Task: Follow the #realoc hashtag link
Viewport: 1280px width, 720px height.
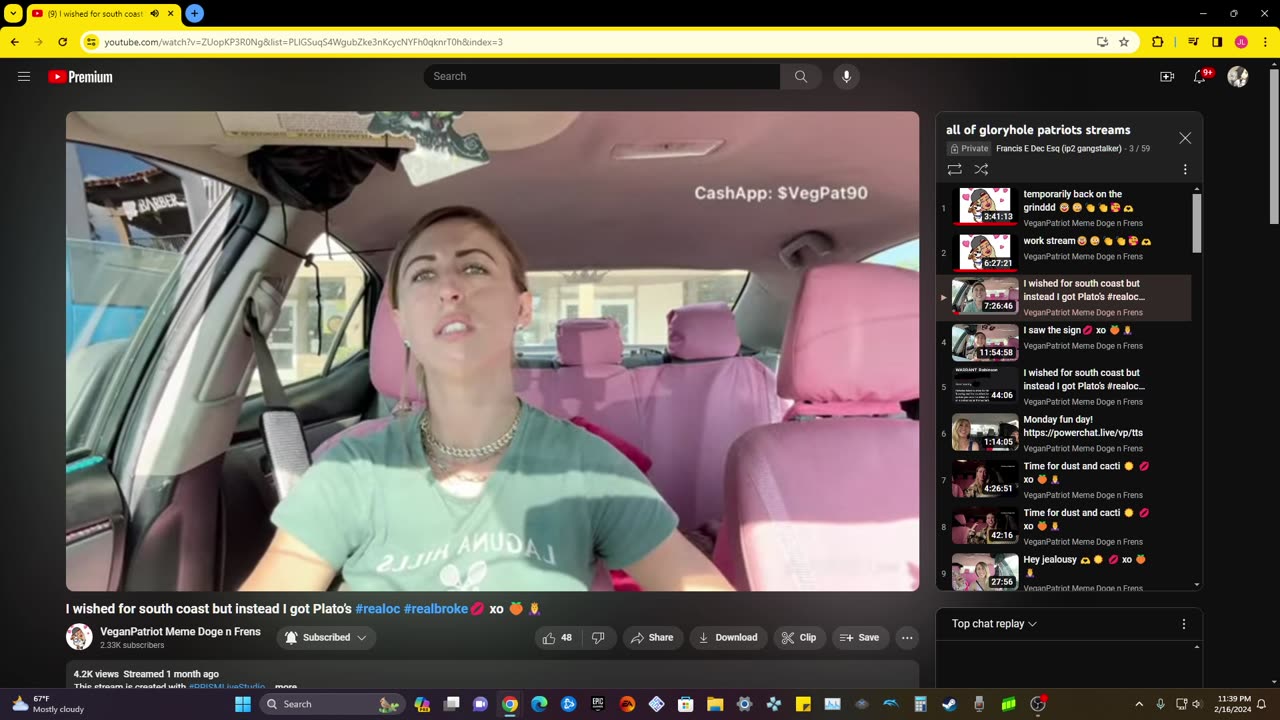Action: (x=378, y=609)
